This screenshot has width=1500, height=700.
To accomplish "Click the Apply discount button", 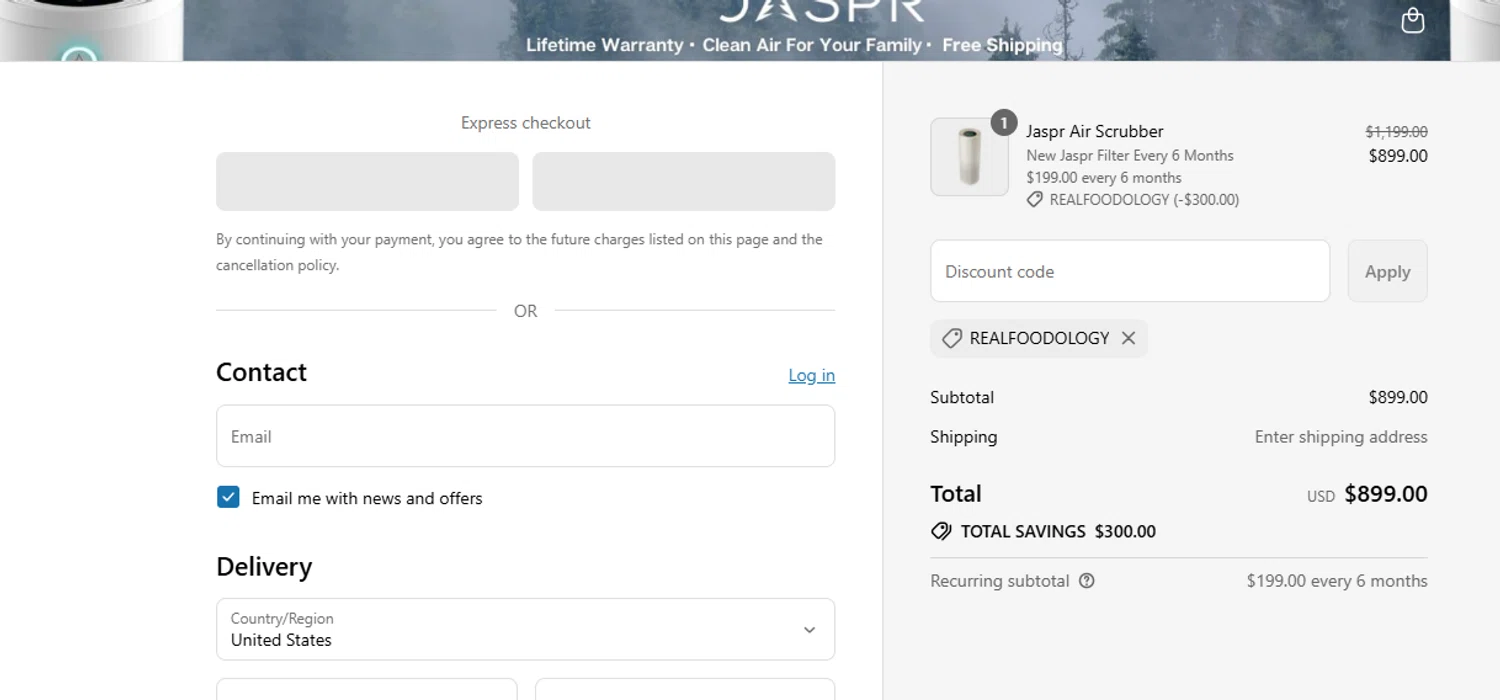I will coord(1387,271).
